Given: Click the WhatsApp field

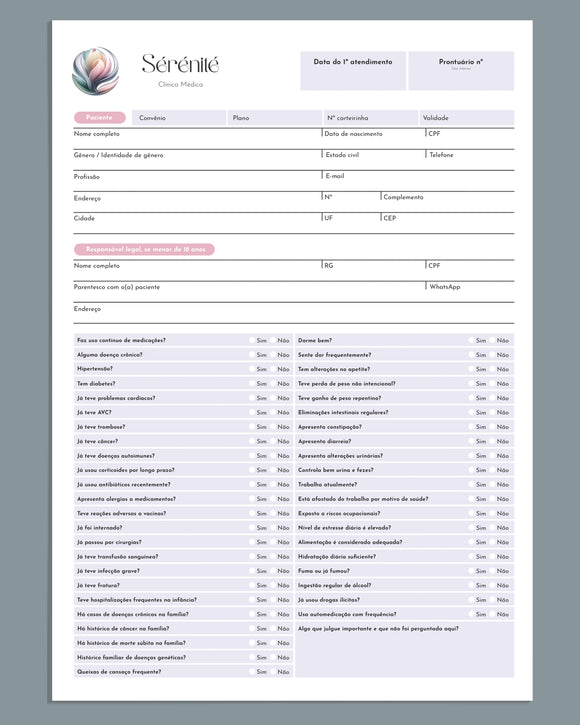Looking at the screenshot, I should (x=470, y=292).
